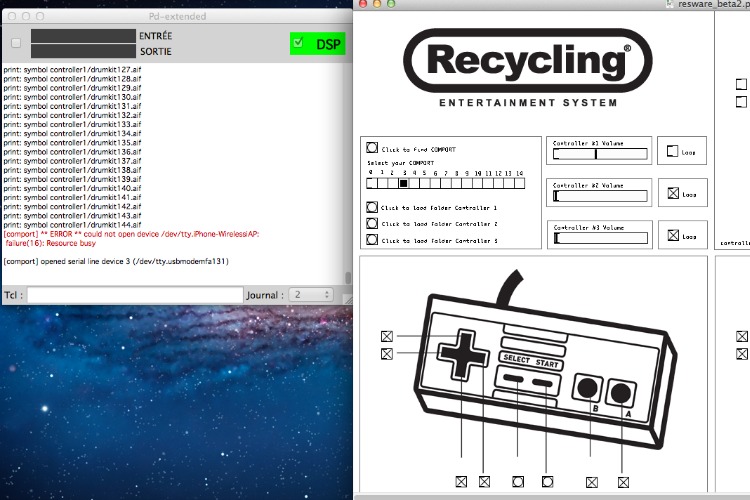Click the D-pad on the controller drawing

463,354
